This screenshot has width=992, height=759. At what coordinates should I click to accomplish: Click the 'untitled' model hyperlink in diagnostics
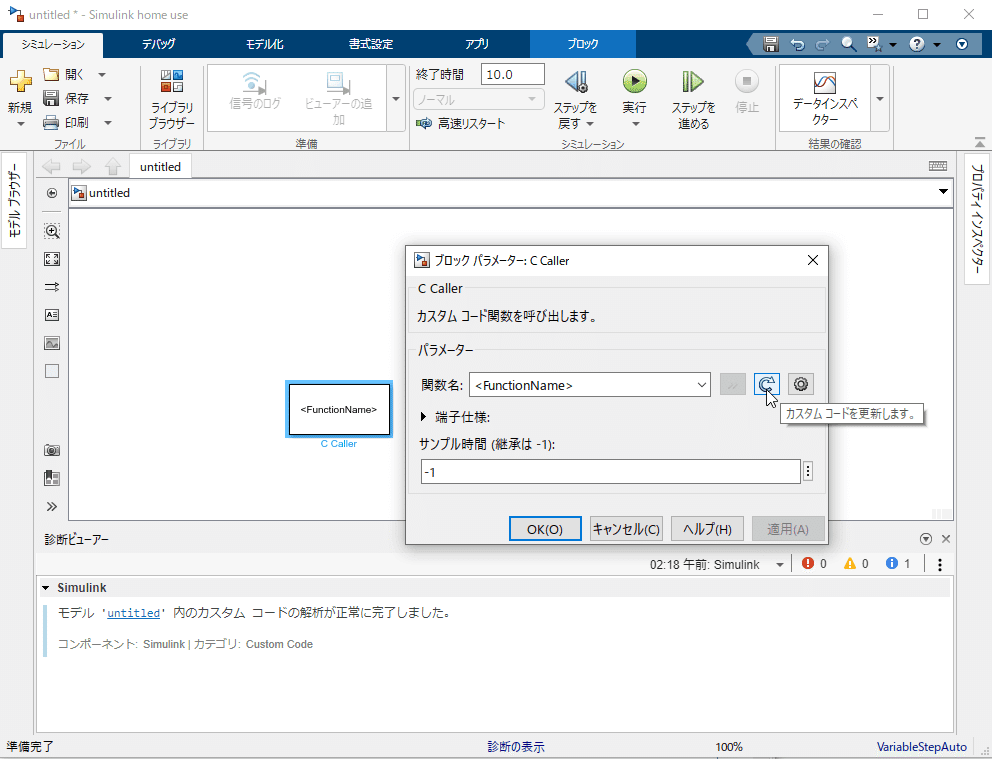(x=133, y=613)
